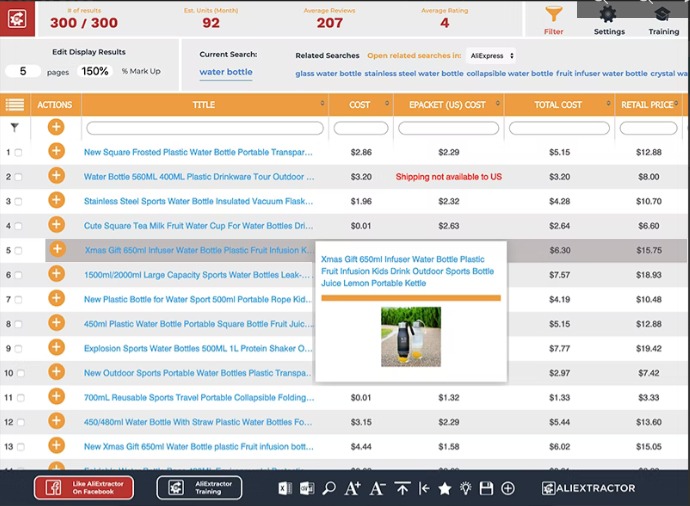
Task: Click current search 'water bottle' link
Action: coord(226,72)
